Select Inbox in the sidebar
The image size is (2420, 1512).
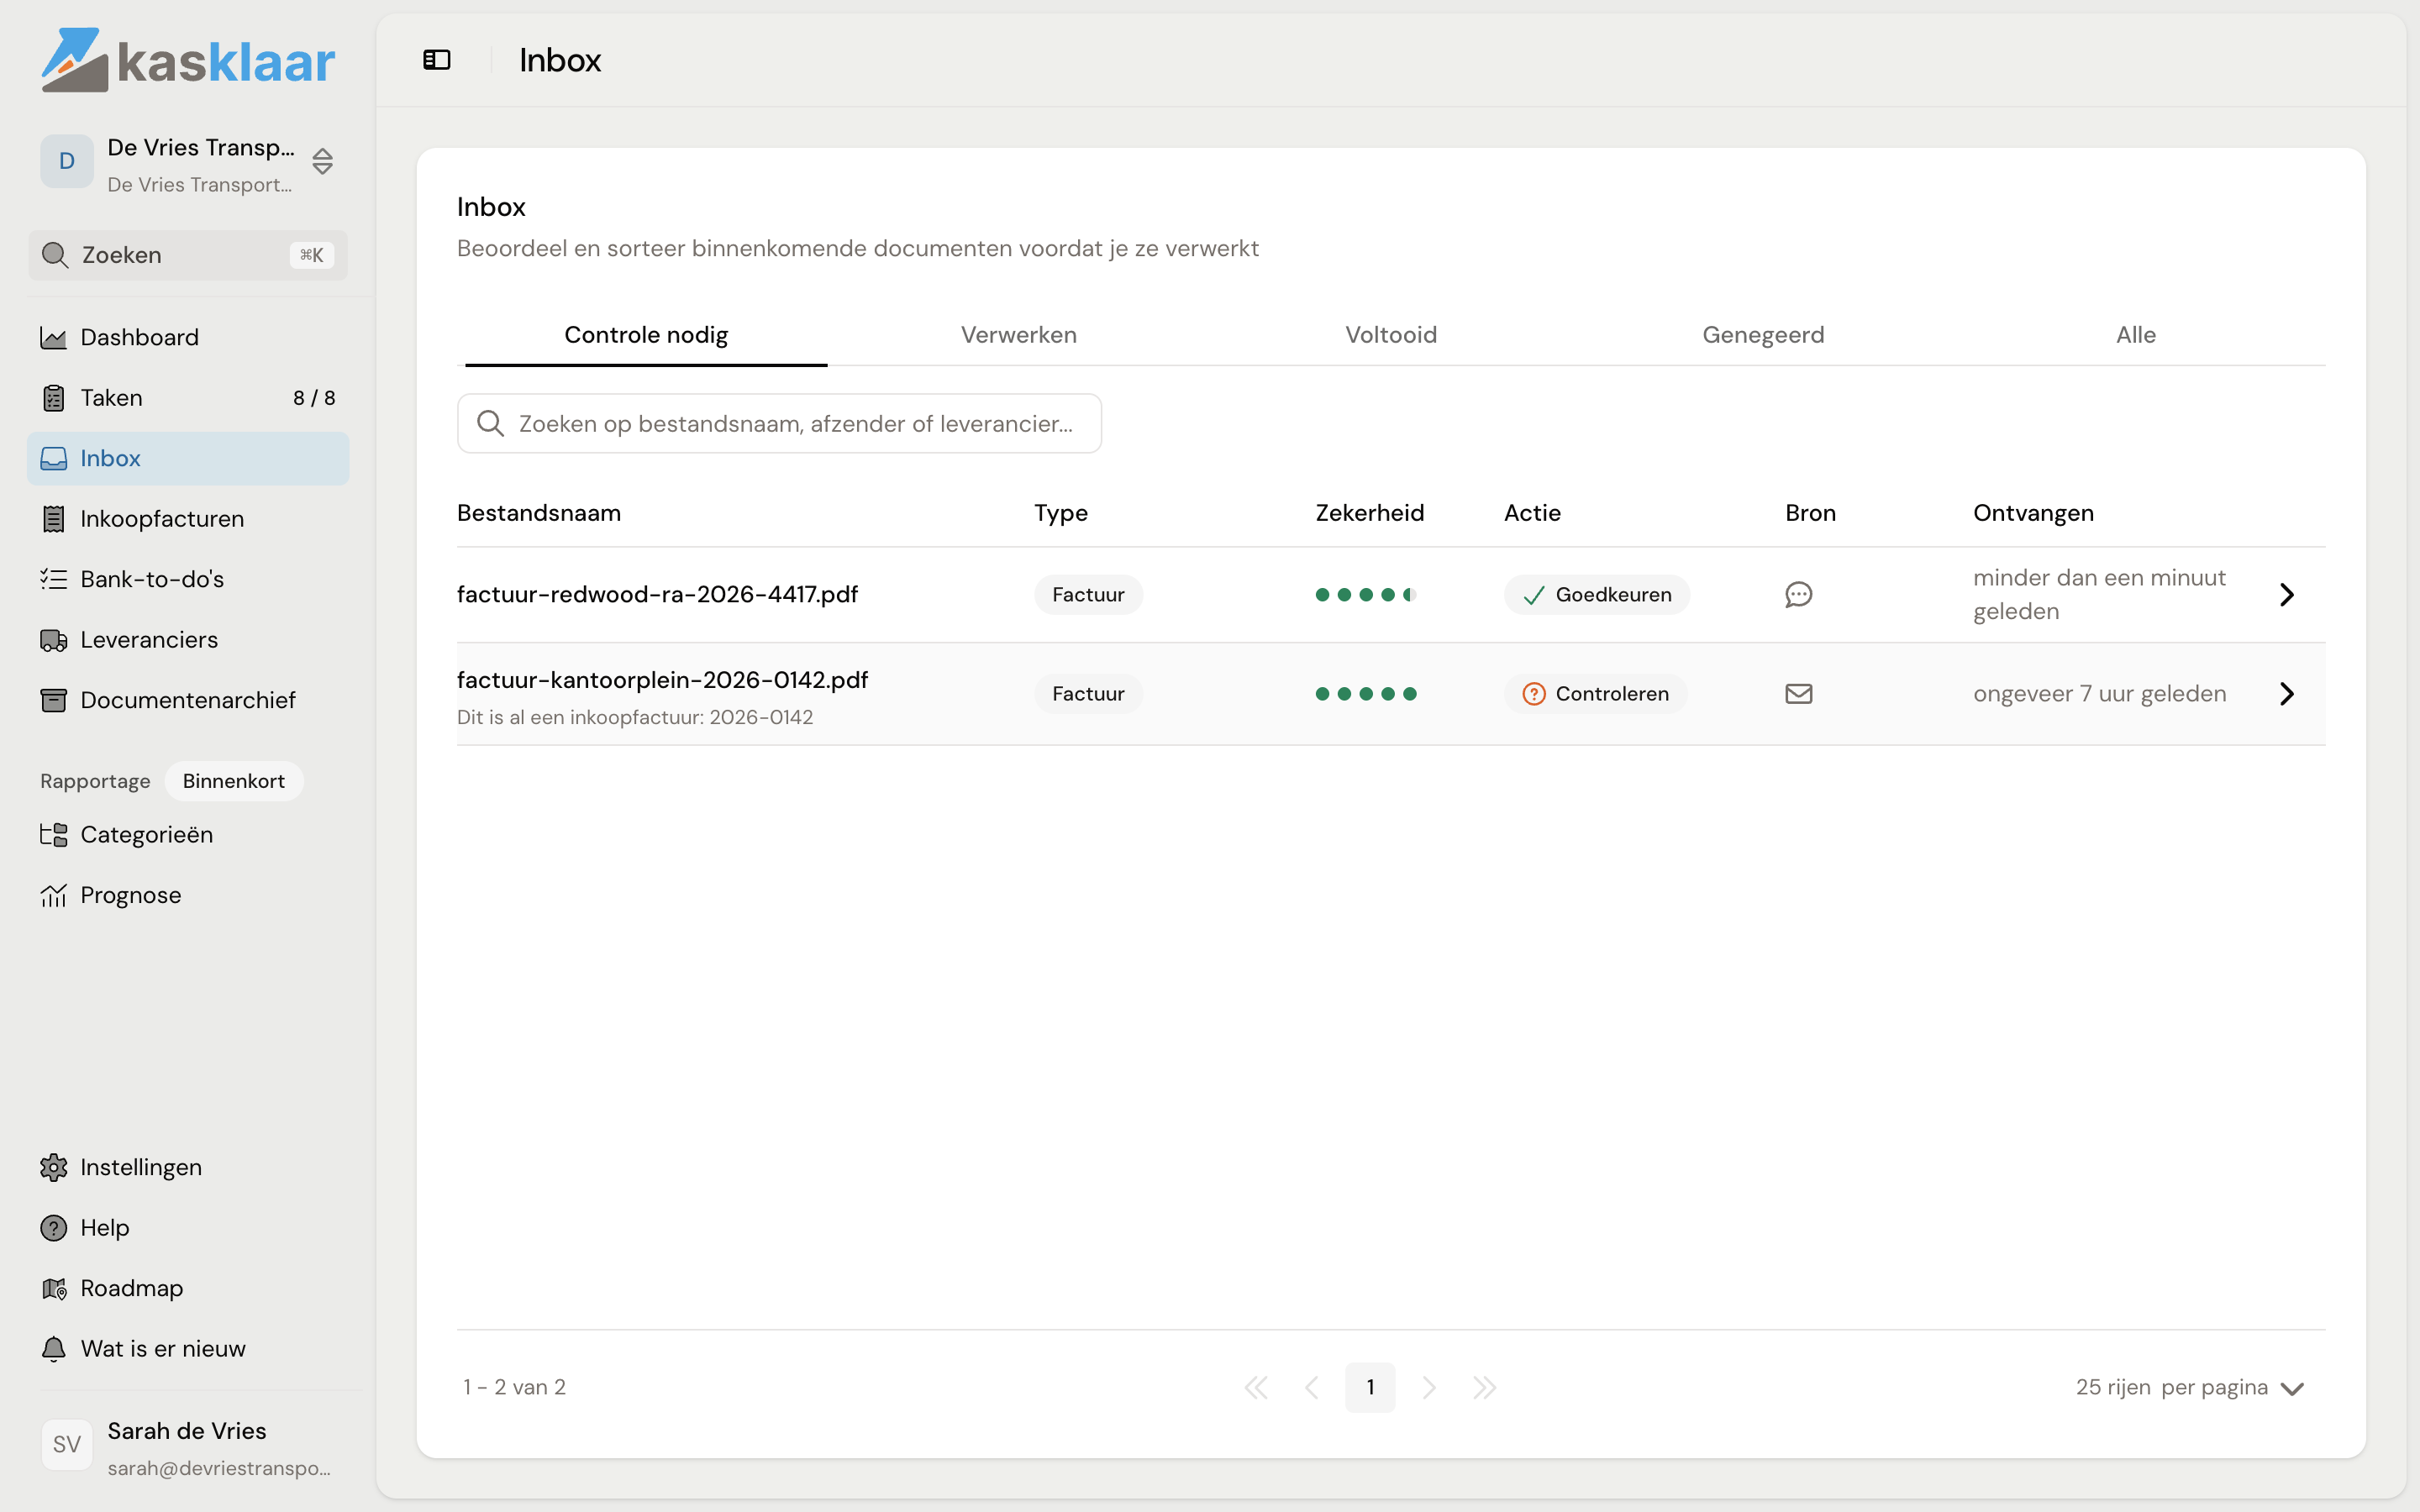(x=188, y=458)
